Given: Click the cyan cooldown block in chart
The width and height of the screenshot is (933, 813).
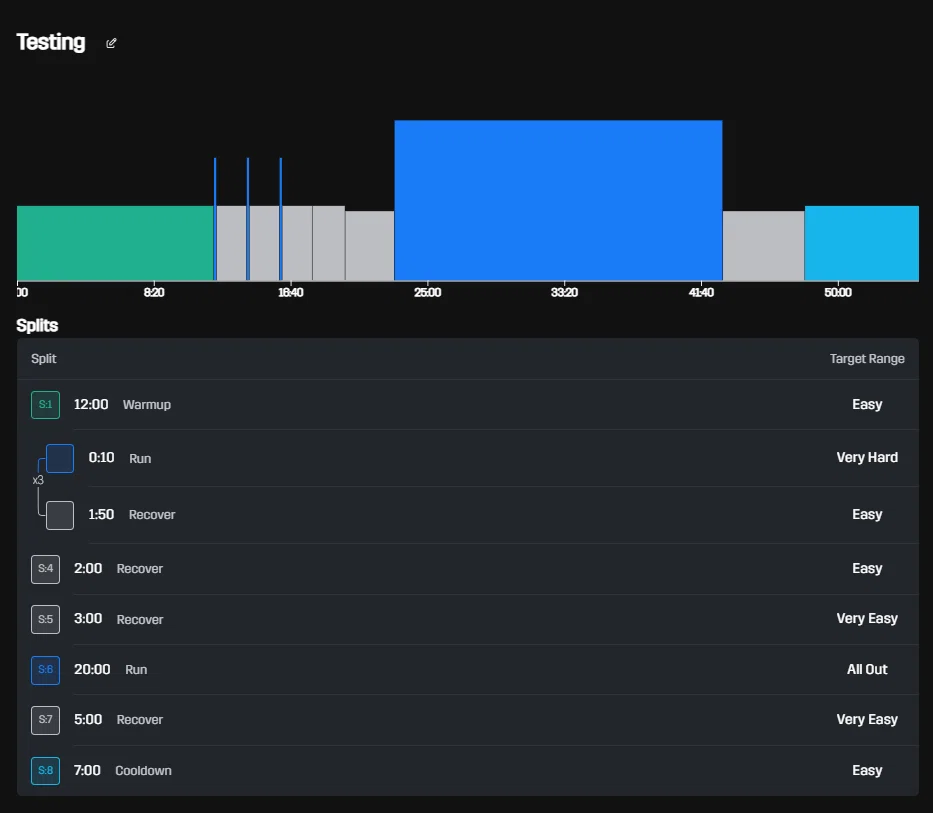Looking at the screenshot, I should pos(862,243).
